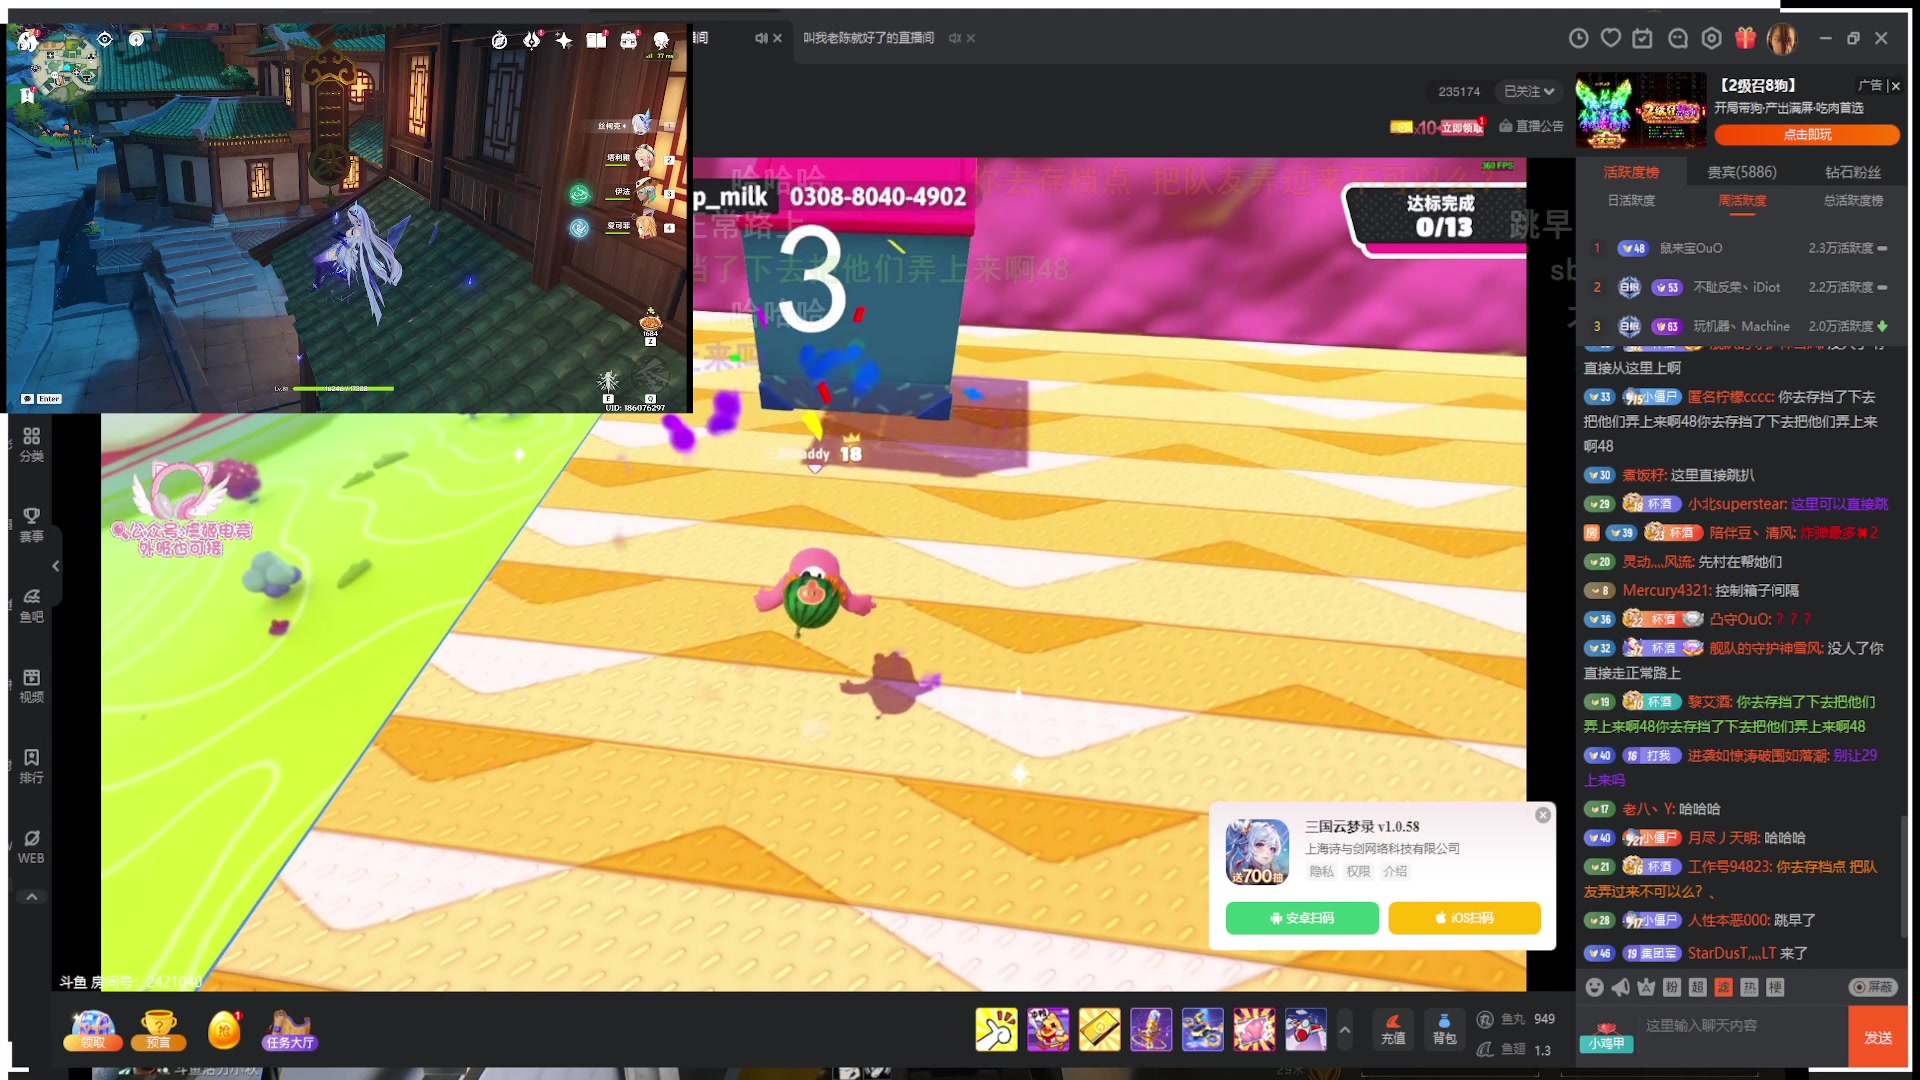Open the 任务大厅 task hall icon

click(x=290, y=1030)
